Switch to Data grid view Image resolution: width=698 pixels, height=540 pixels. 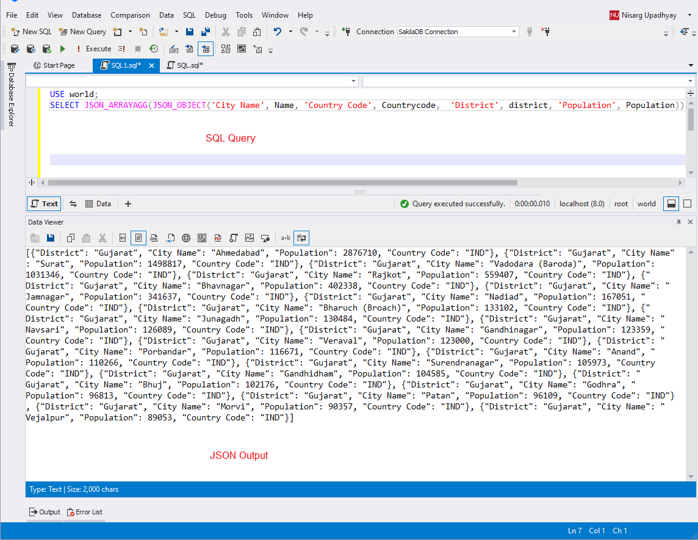pos(98,204)
